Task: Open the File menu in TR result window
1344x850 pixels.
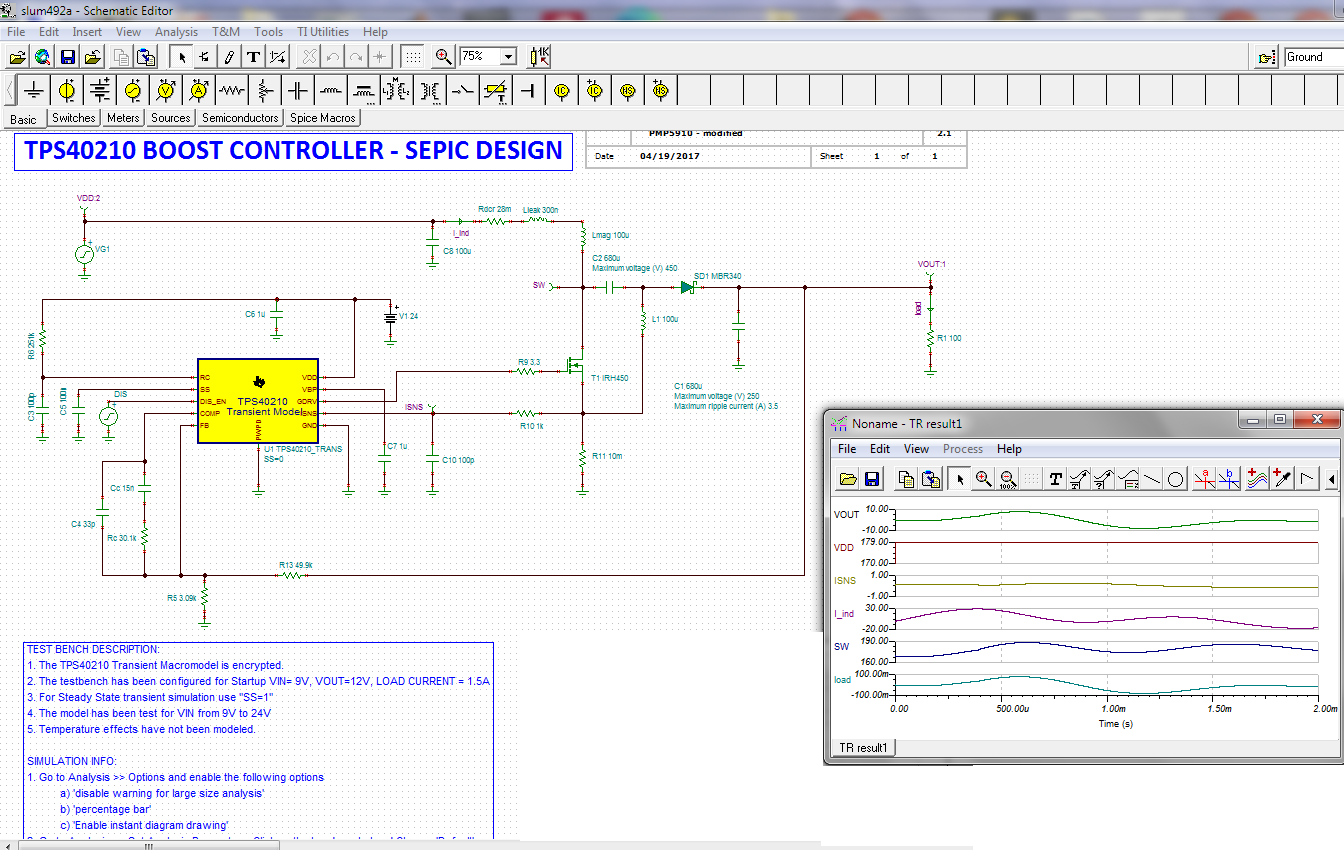Action: (847, 449)
